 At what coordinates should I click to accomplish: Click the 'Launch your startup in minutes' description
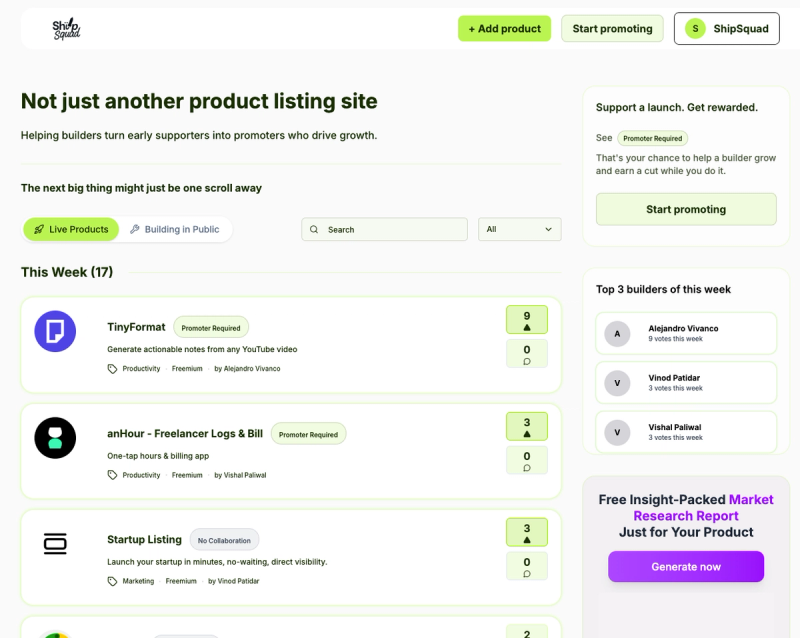pos(217,562)
